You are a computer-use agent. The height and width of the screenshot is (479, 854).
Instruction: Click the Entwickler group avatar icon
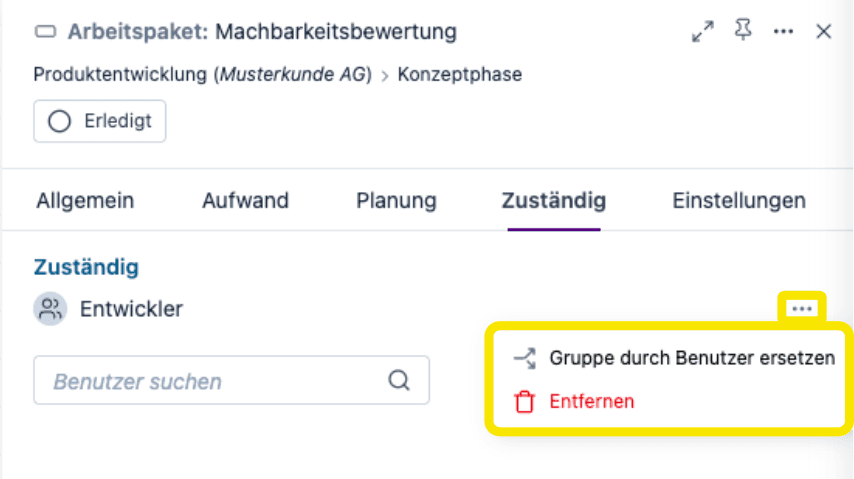click(50, 309)
